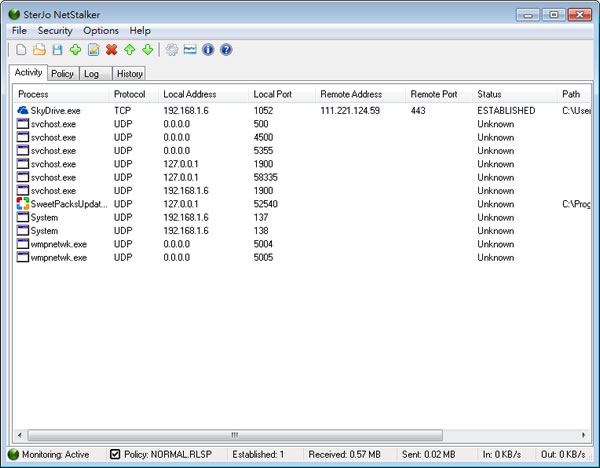600x468 pixels.
Task: Click the green plus Add rule icon
Action: [x=75, y=49]
